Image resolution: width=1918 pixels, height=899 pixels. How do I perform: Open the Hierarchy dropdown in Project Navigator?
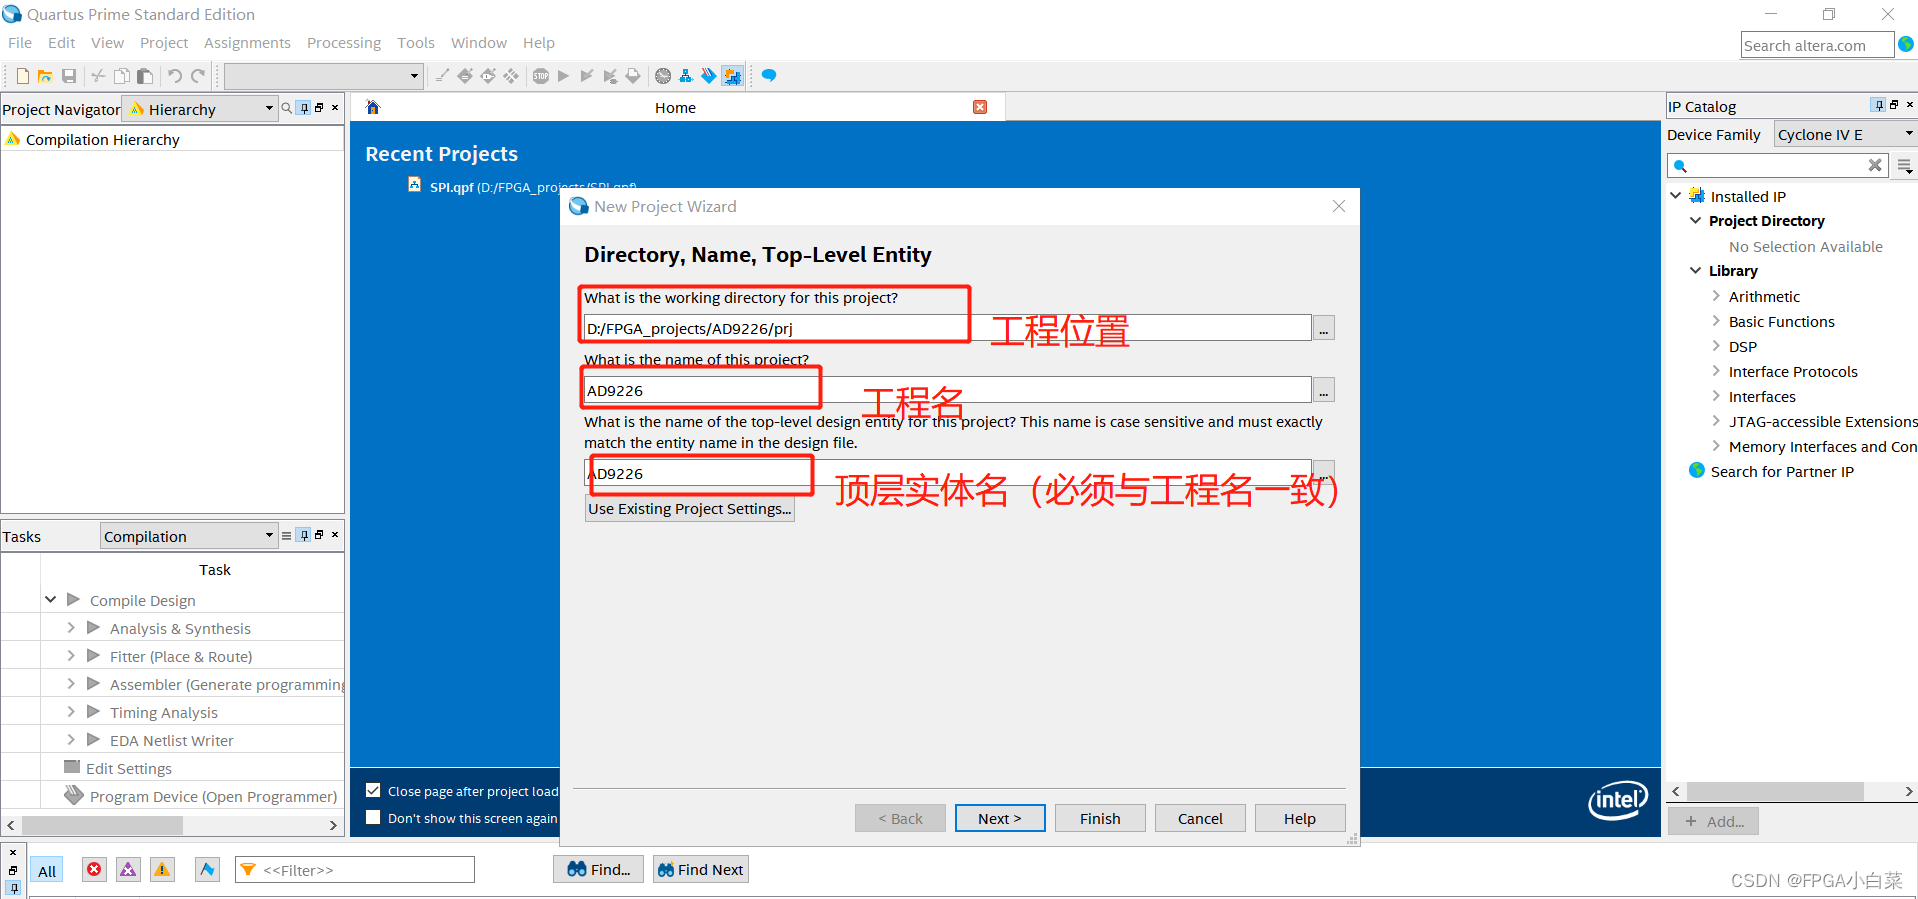pos(201,108)
